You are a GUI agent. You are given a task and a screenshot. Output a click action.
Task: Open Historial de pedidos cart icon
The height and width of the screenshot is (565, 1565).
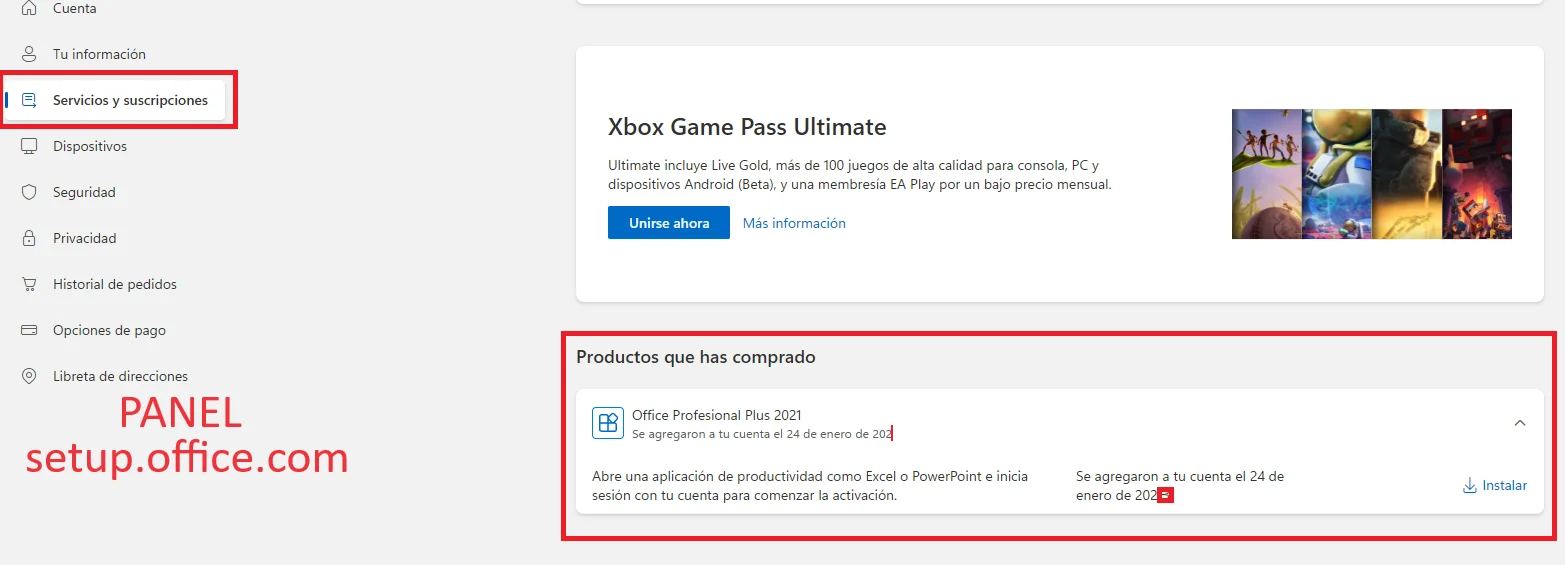coord(30,284)
